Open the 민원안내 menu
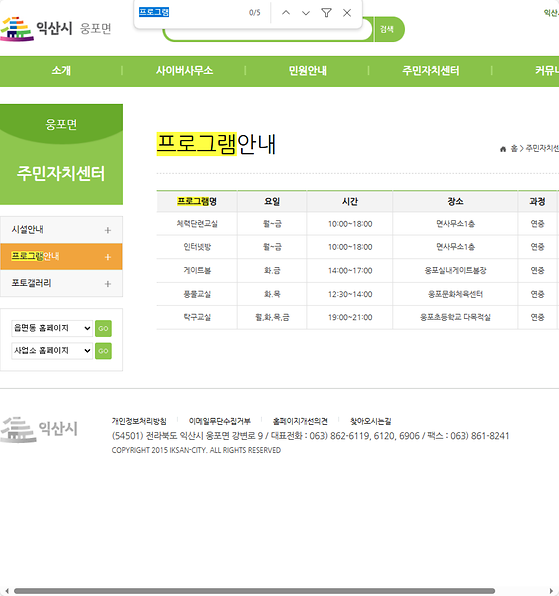This screenshot has height=596, width=559. [x=307, y=71]
